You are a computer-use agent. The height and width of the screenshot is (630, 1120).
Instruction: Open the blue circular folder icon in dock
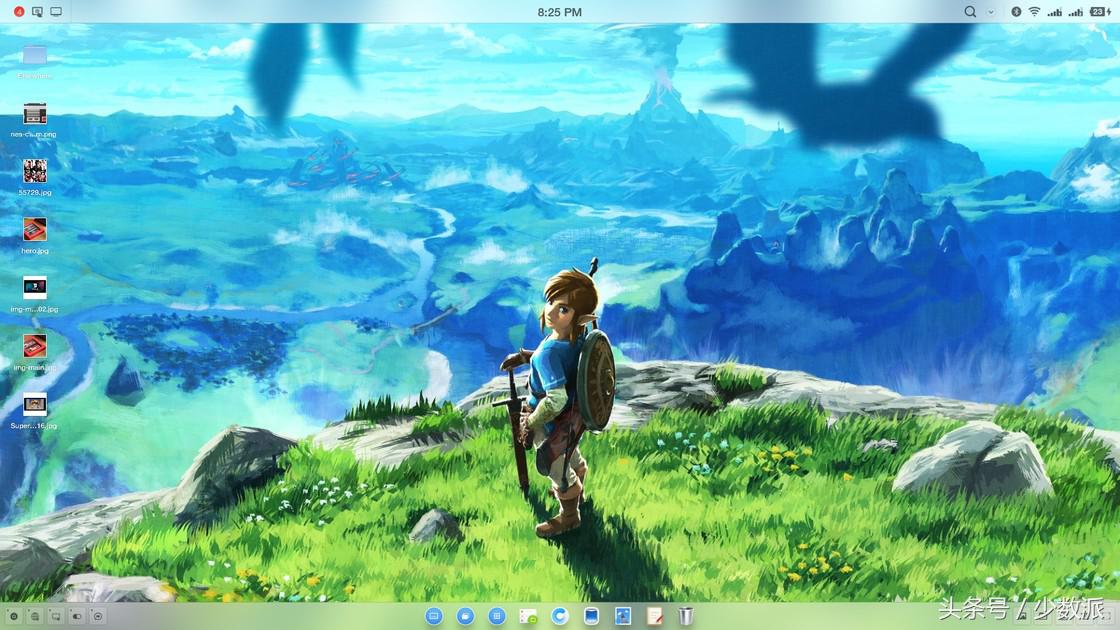(x=465, y=616)
